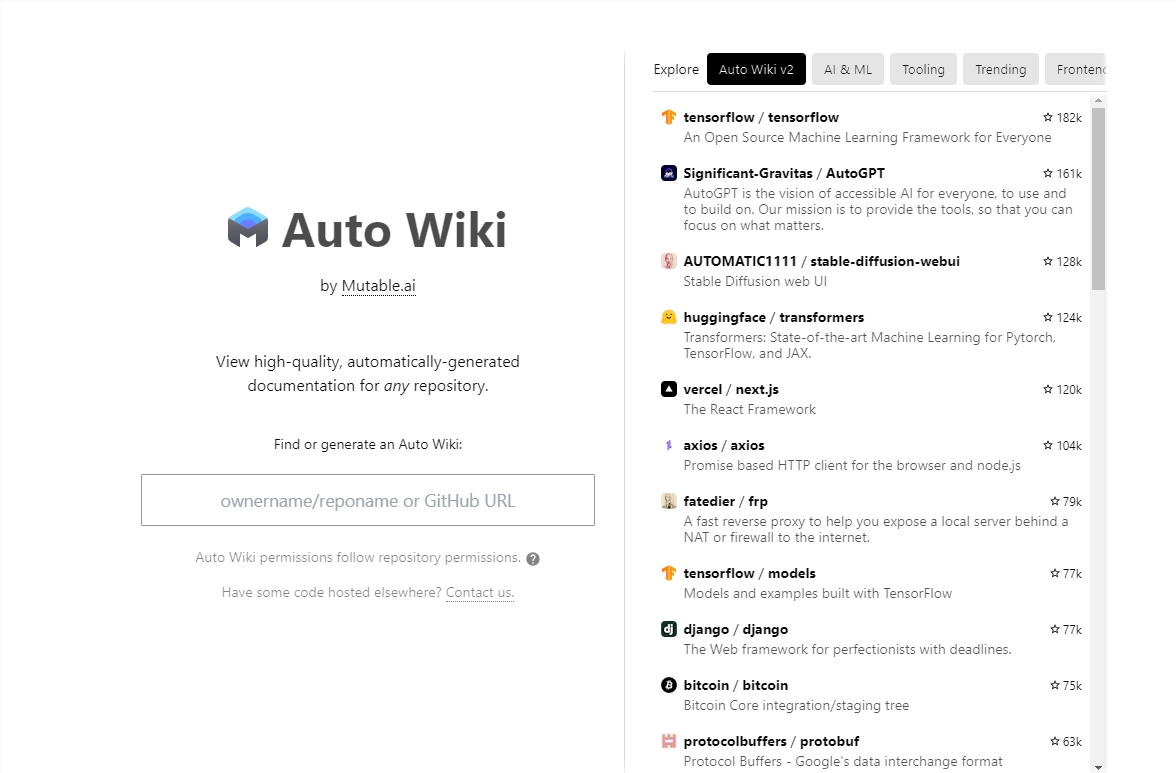This screenshot has width=1176, height=773.
Task: Click the Contact us link
Action: point(479,592)
